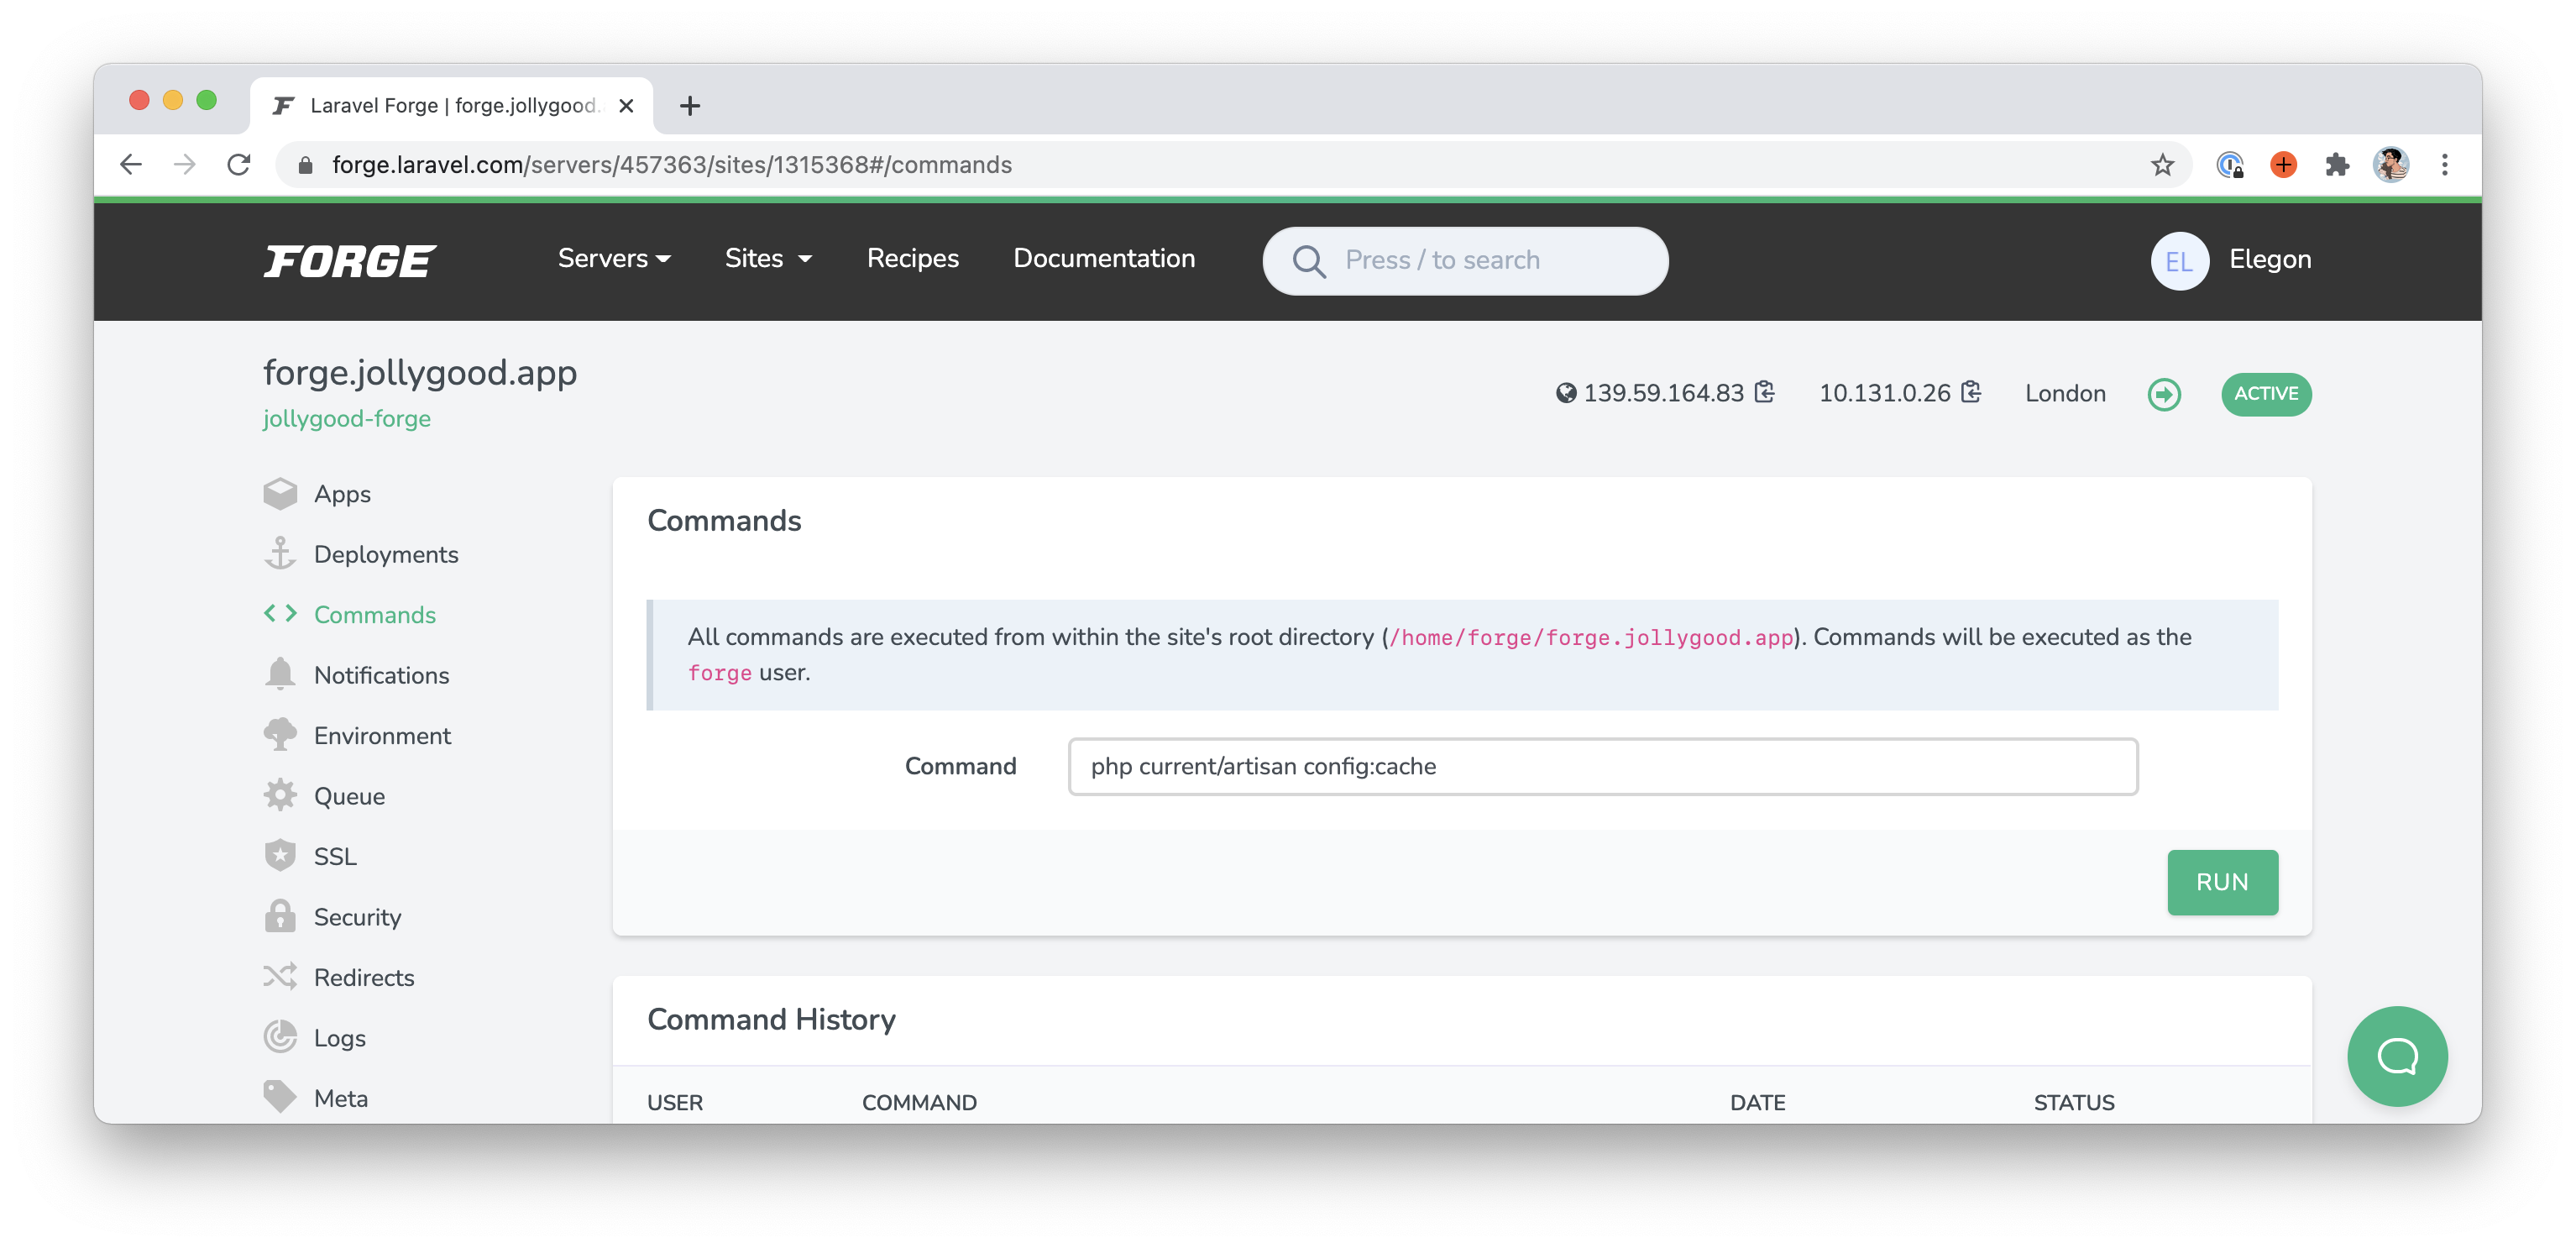
Task: Expand the Sites dropdown menu
Action: coord(769,258)
